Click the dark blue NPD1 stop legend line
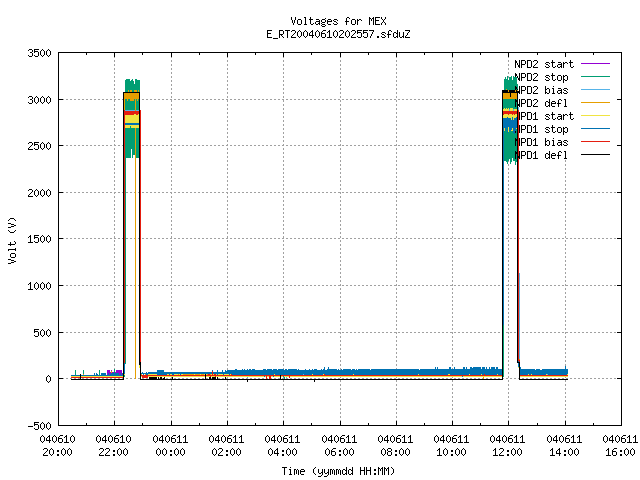The width and height of the screenshot is (640, 480). (595, 129)
